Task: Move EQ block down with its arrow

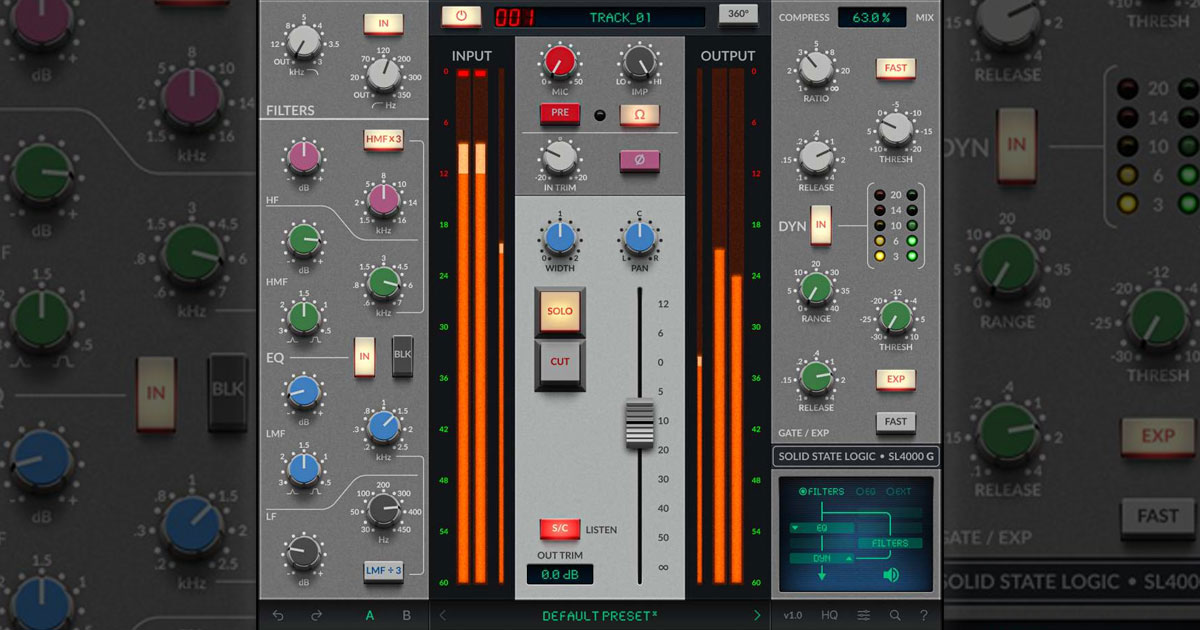Action: 795,527
